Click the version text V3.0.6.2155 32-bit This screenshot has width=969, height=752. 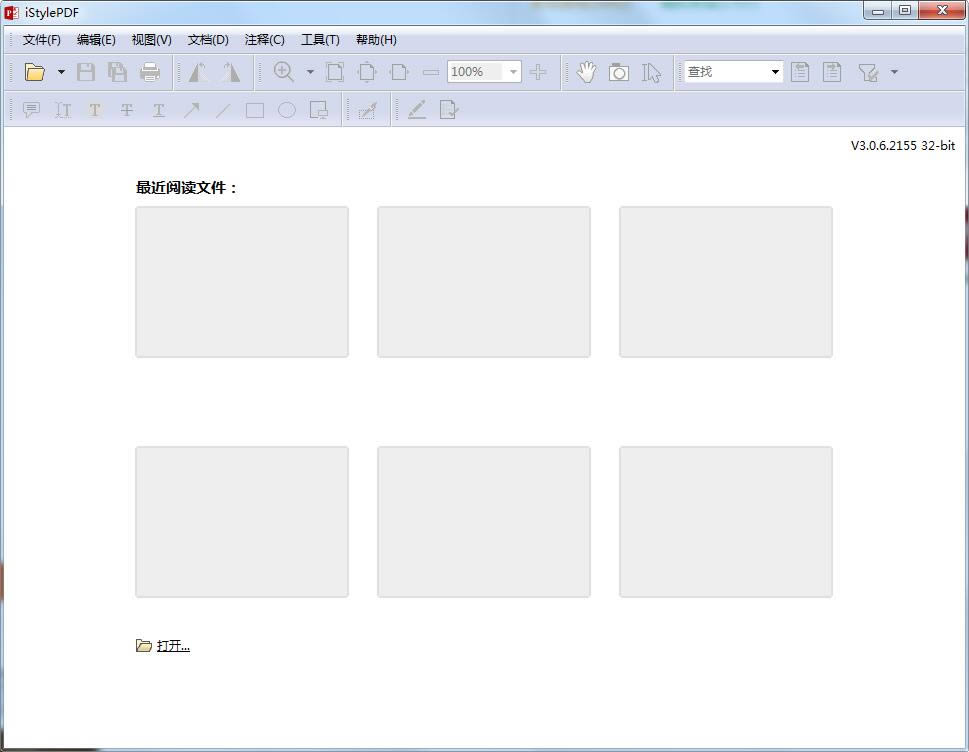(903, 146)
